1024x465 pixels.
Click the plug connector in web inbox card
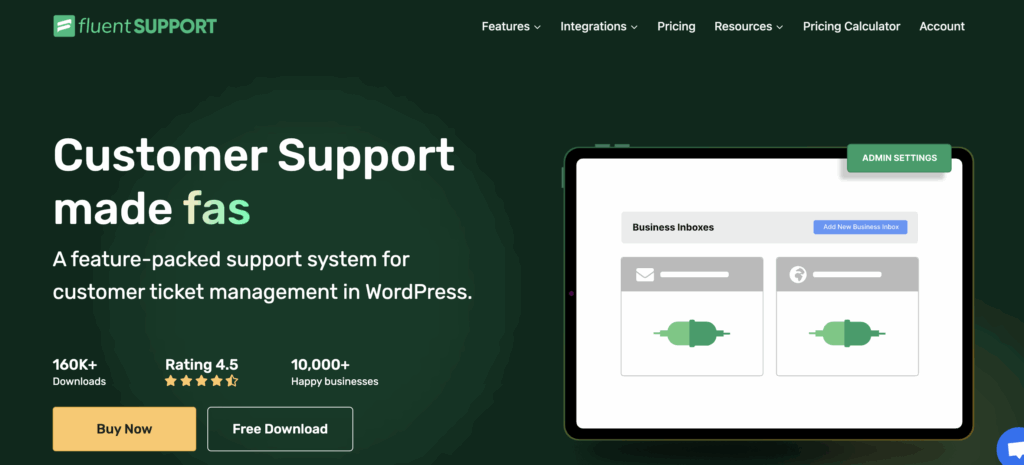[x=847, y=333]
